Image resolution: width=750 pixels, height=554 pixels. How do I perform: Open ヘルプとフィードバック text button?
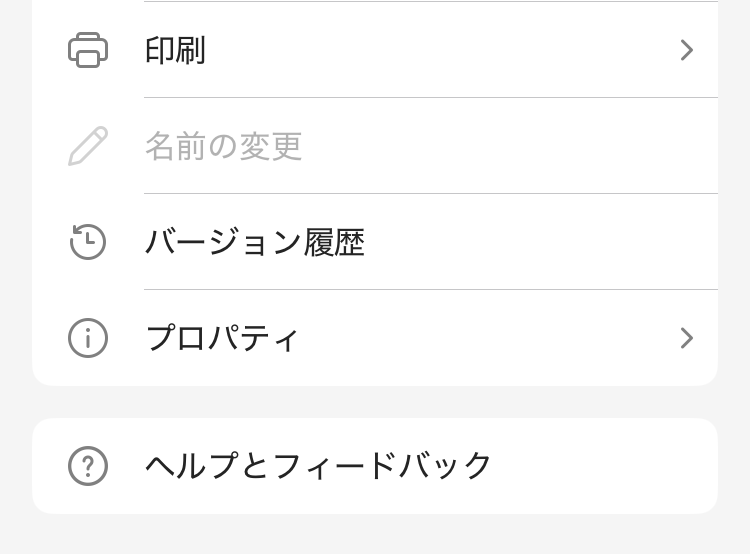point(318,465)
